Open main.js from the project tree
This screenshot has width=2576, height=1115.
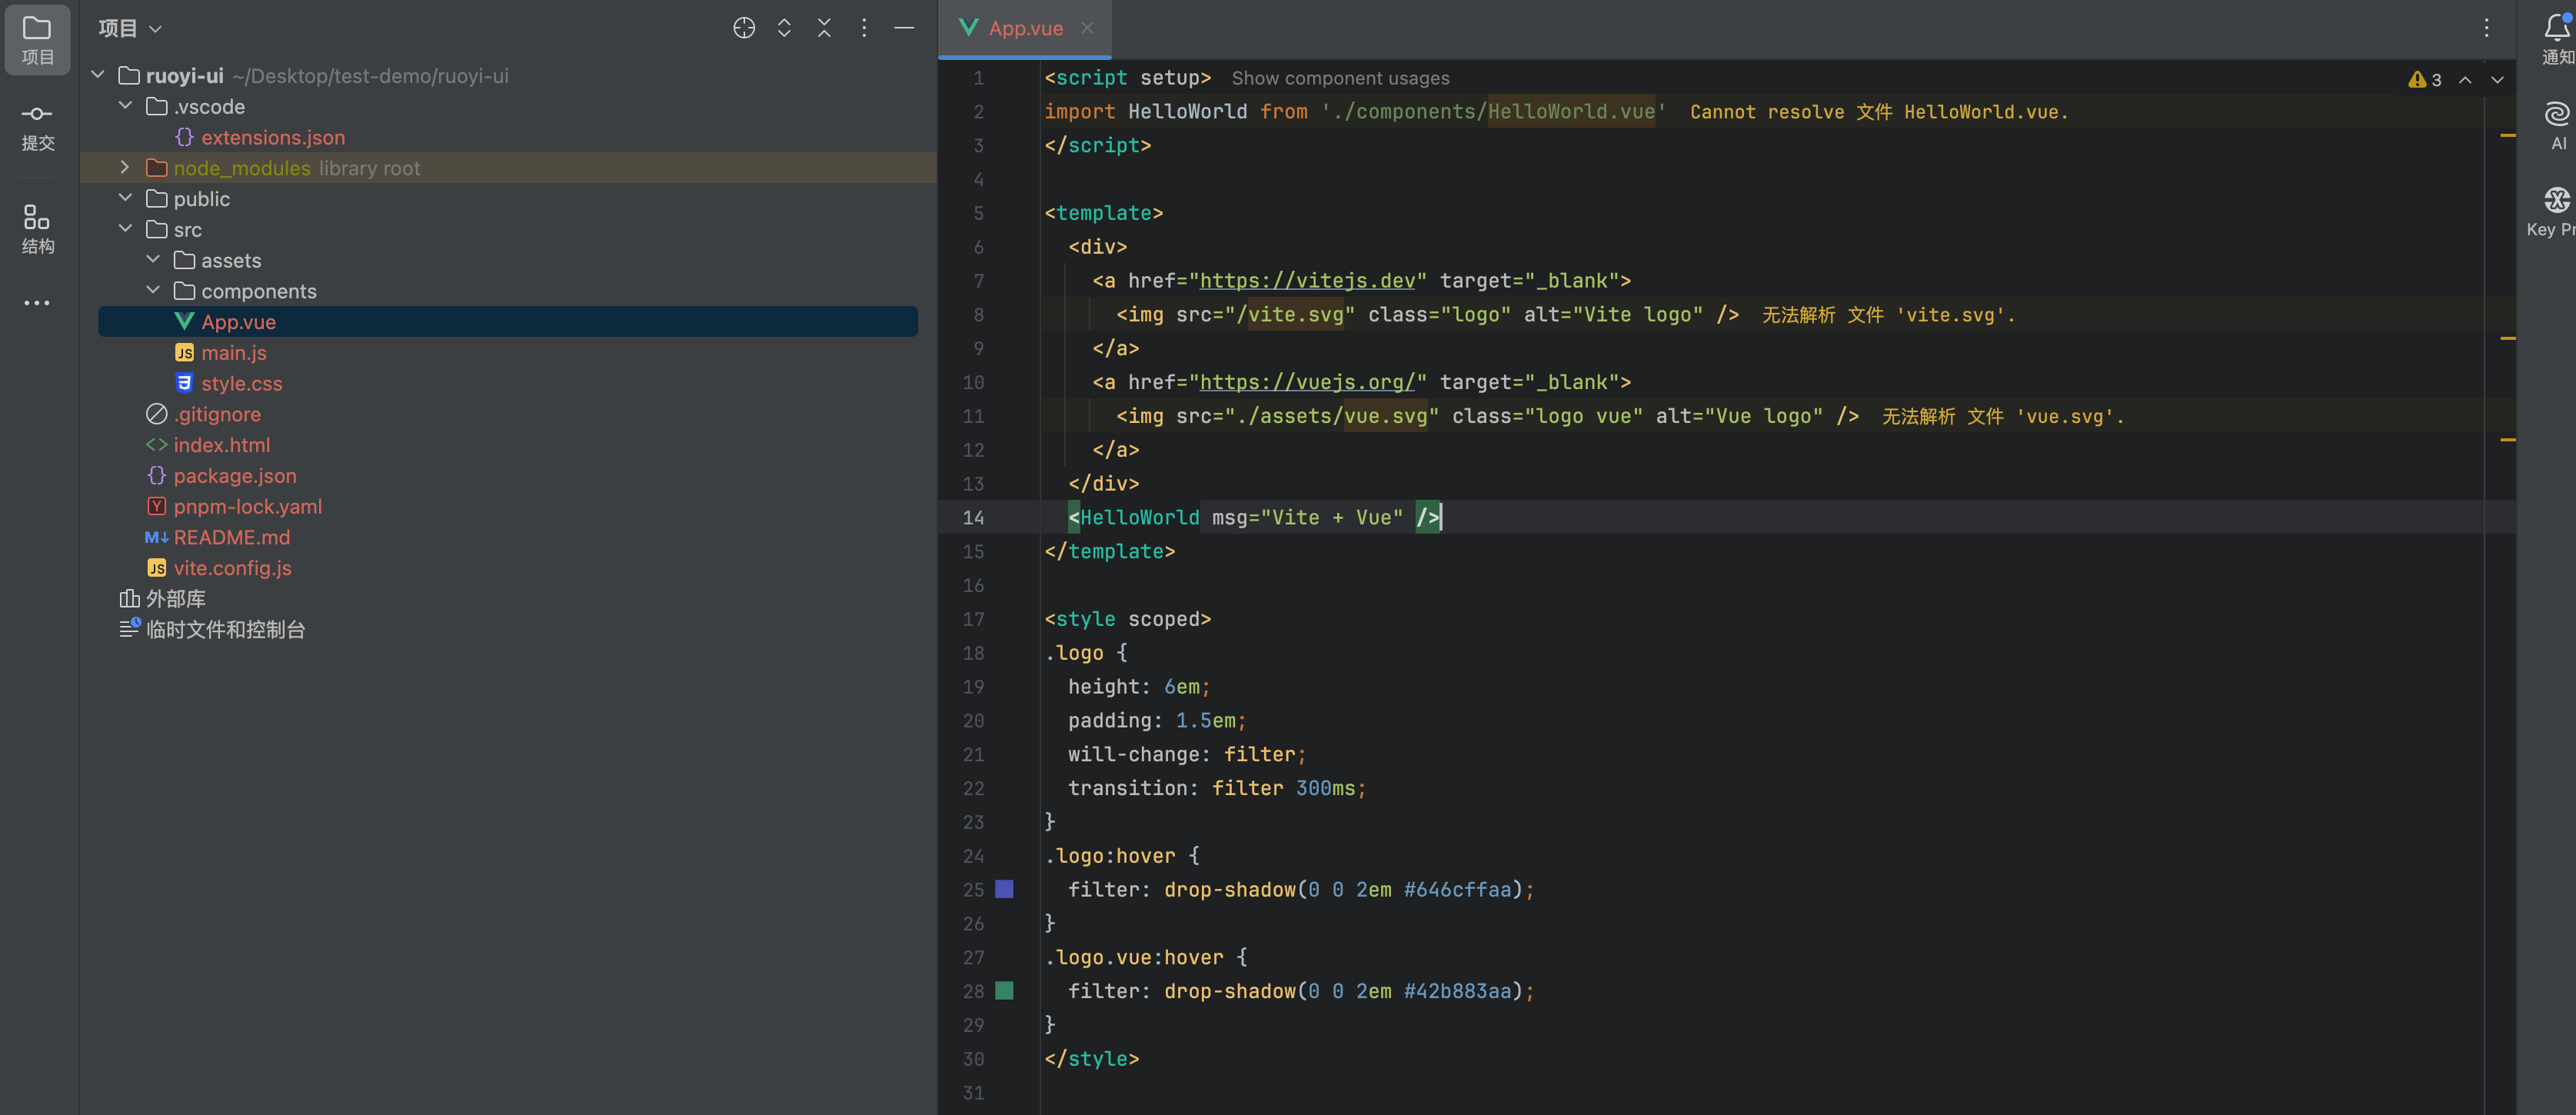(221, 353)
